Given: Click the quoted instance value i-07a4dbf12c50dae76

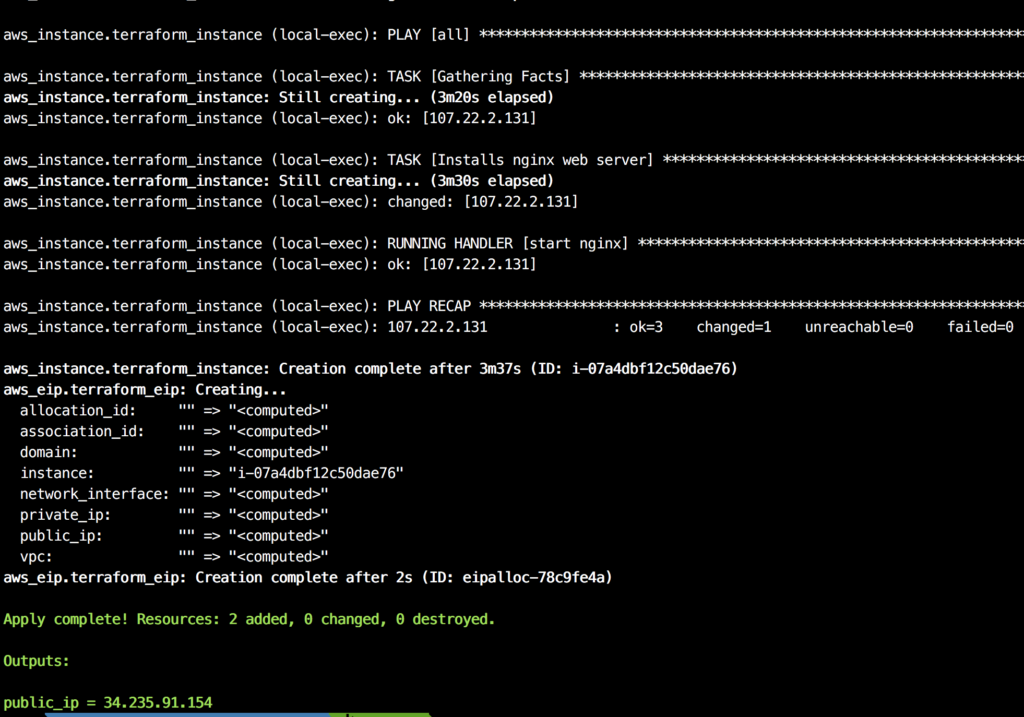Looking at the screenshot, I should coord(315,473).
